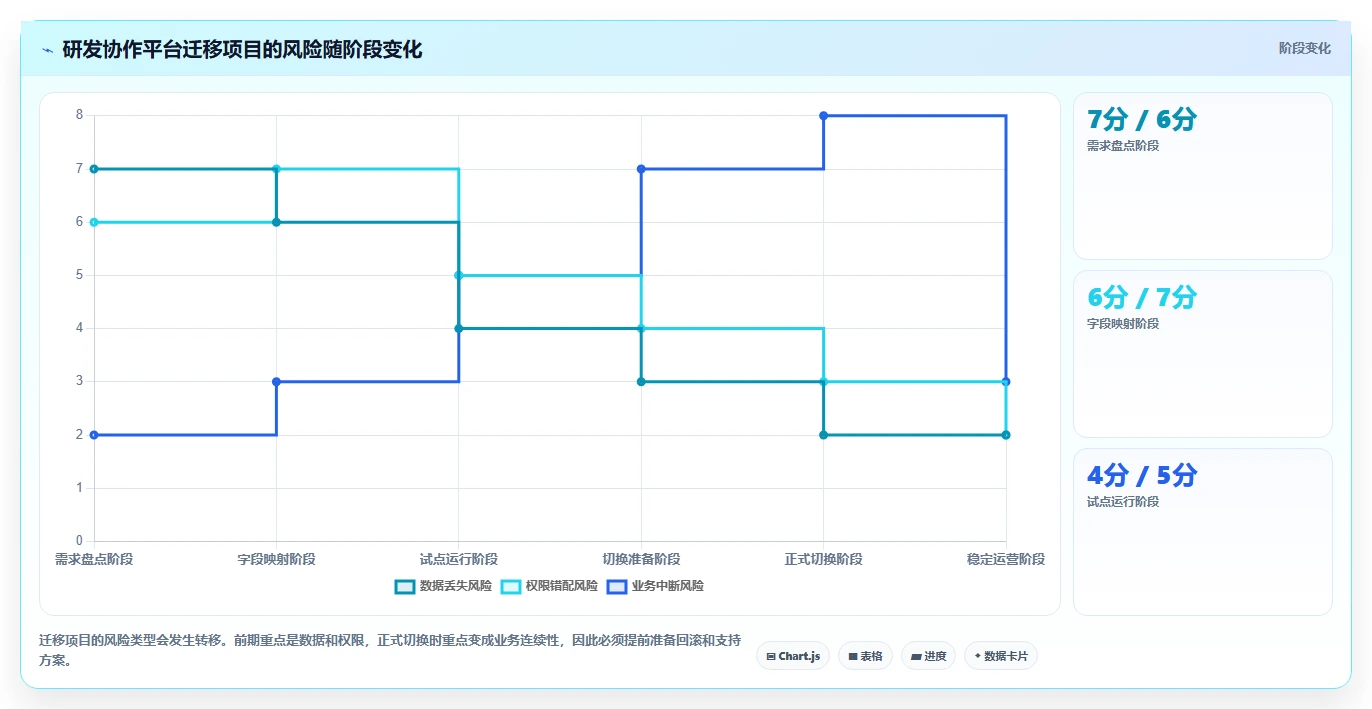Click the cyan point at 4 for 切换准备阶段
Image resolution: width=1372 pixels, height=709 pixels.
[641, 328]
